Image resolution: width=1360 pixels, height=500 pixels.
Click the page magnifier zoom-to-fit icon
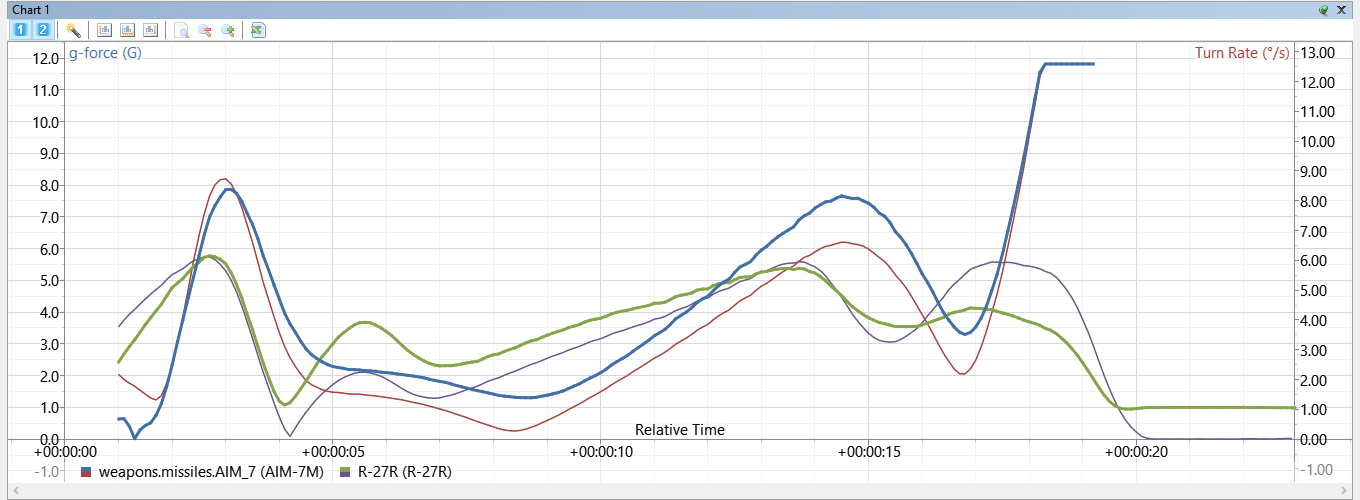[x=181, y=29]
